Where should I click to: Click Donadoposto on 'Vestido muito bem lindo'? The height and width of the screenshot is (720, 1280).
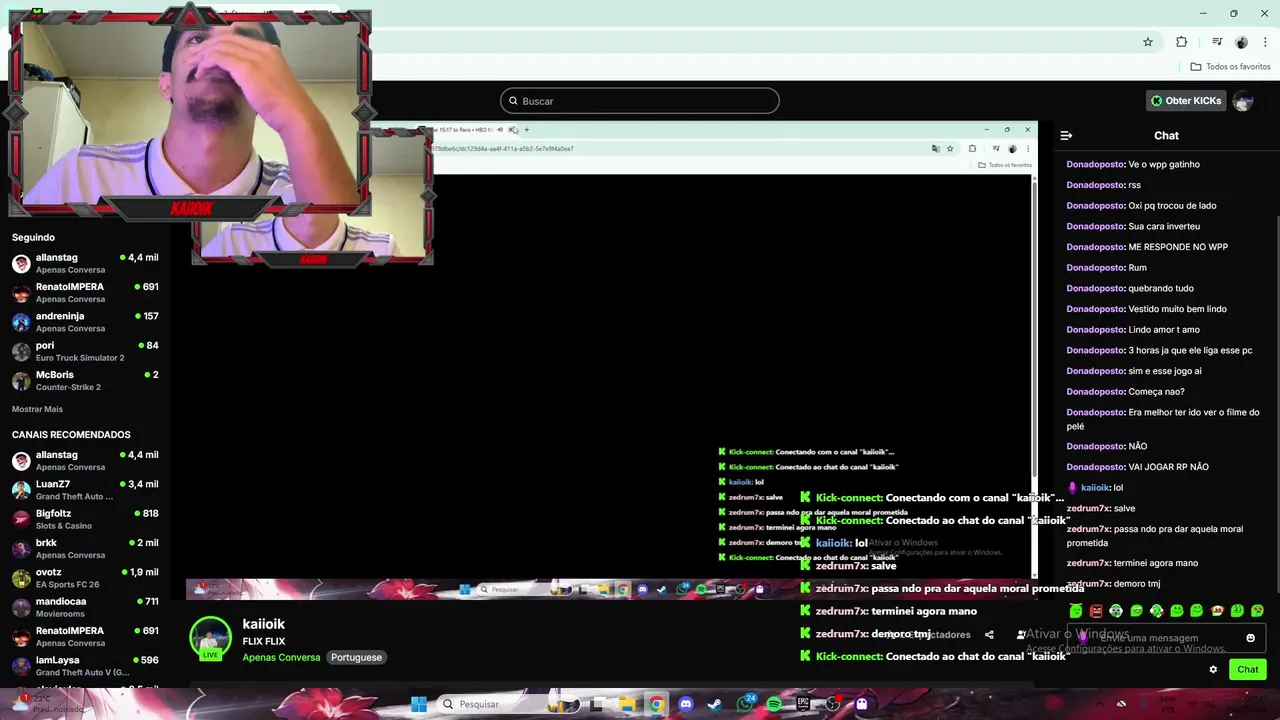[x=1095, y=309]
